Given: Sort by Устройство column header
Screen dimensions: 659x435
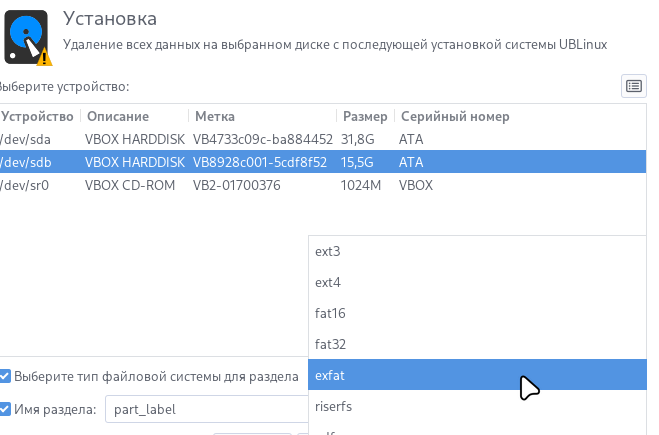Looking at the screenshot, I should pyautogui.click(x=37, y=116).
